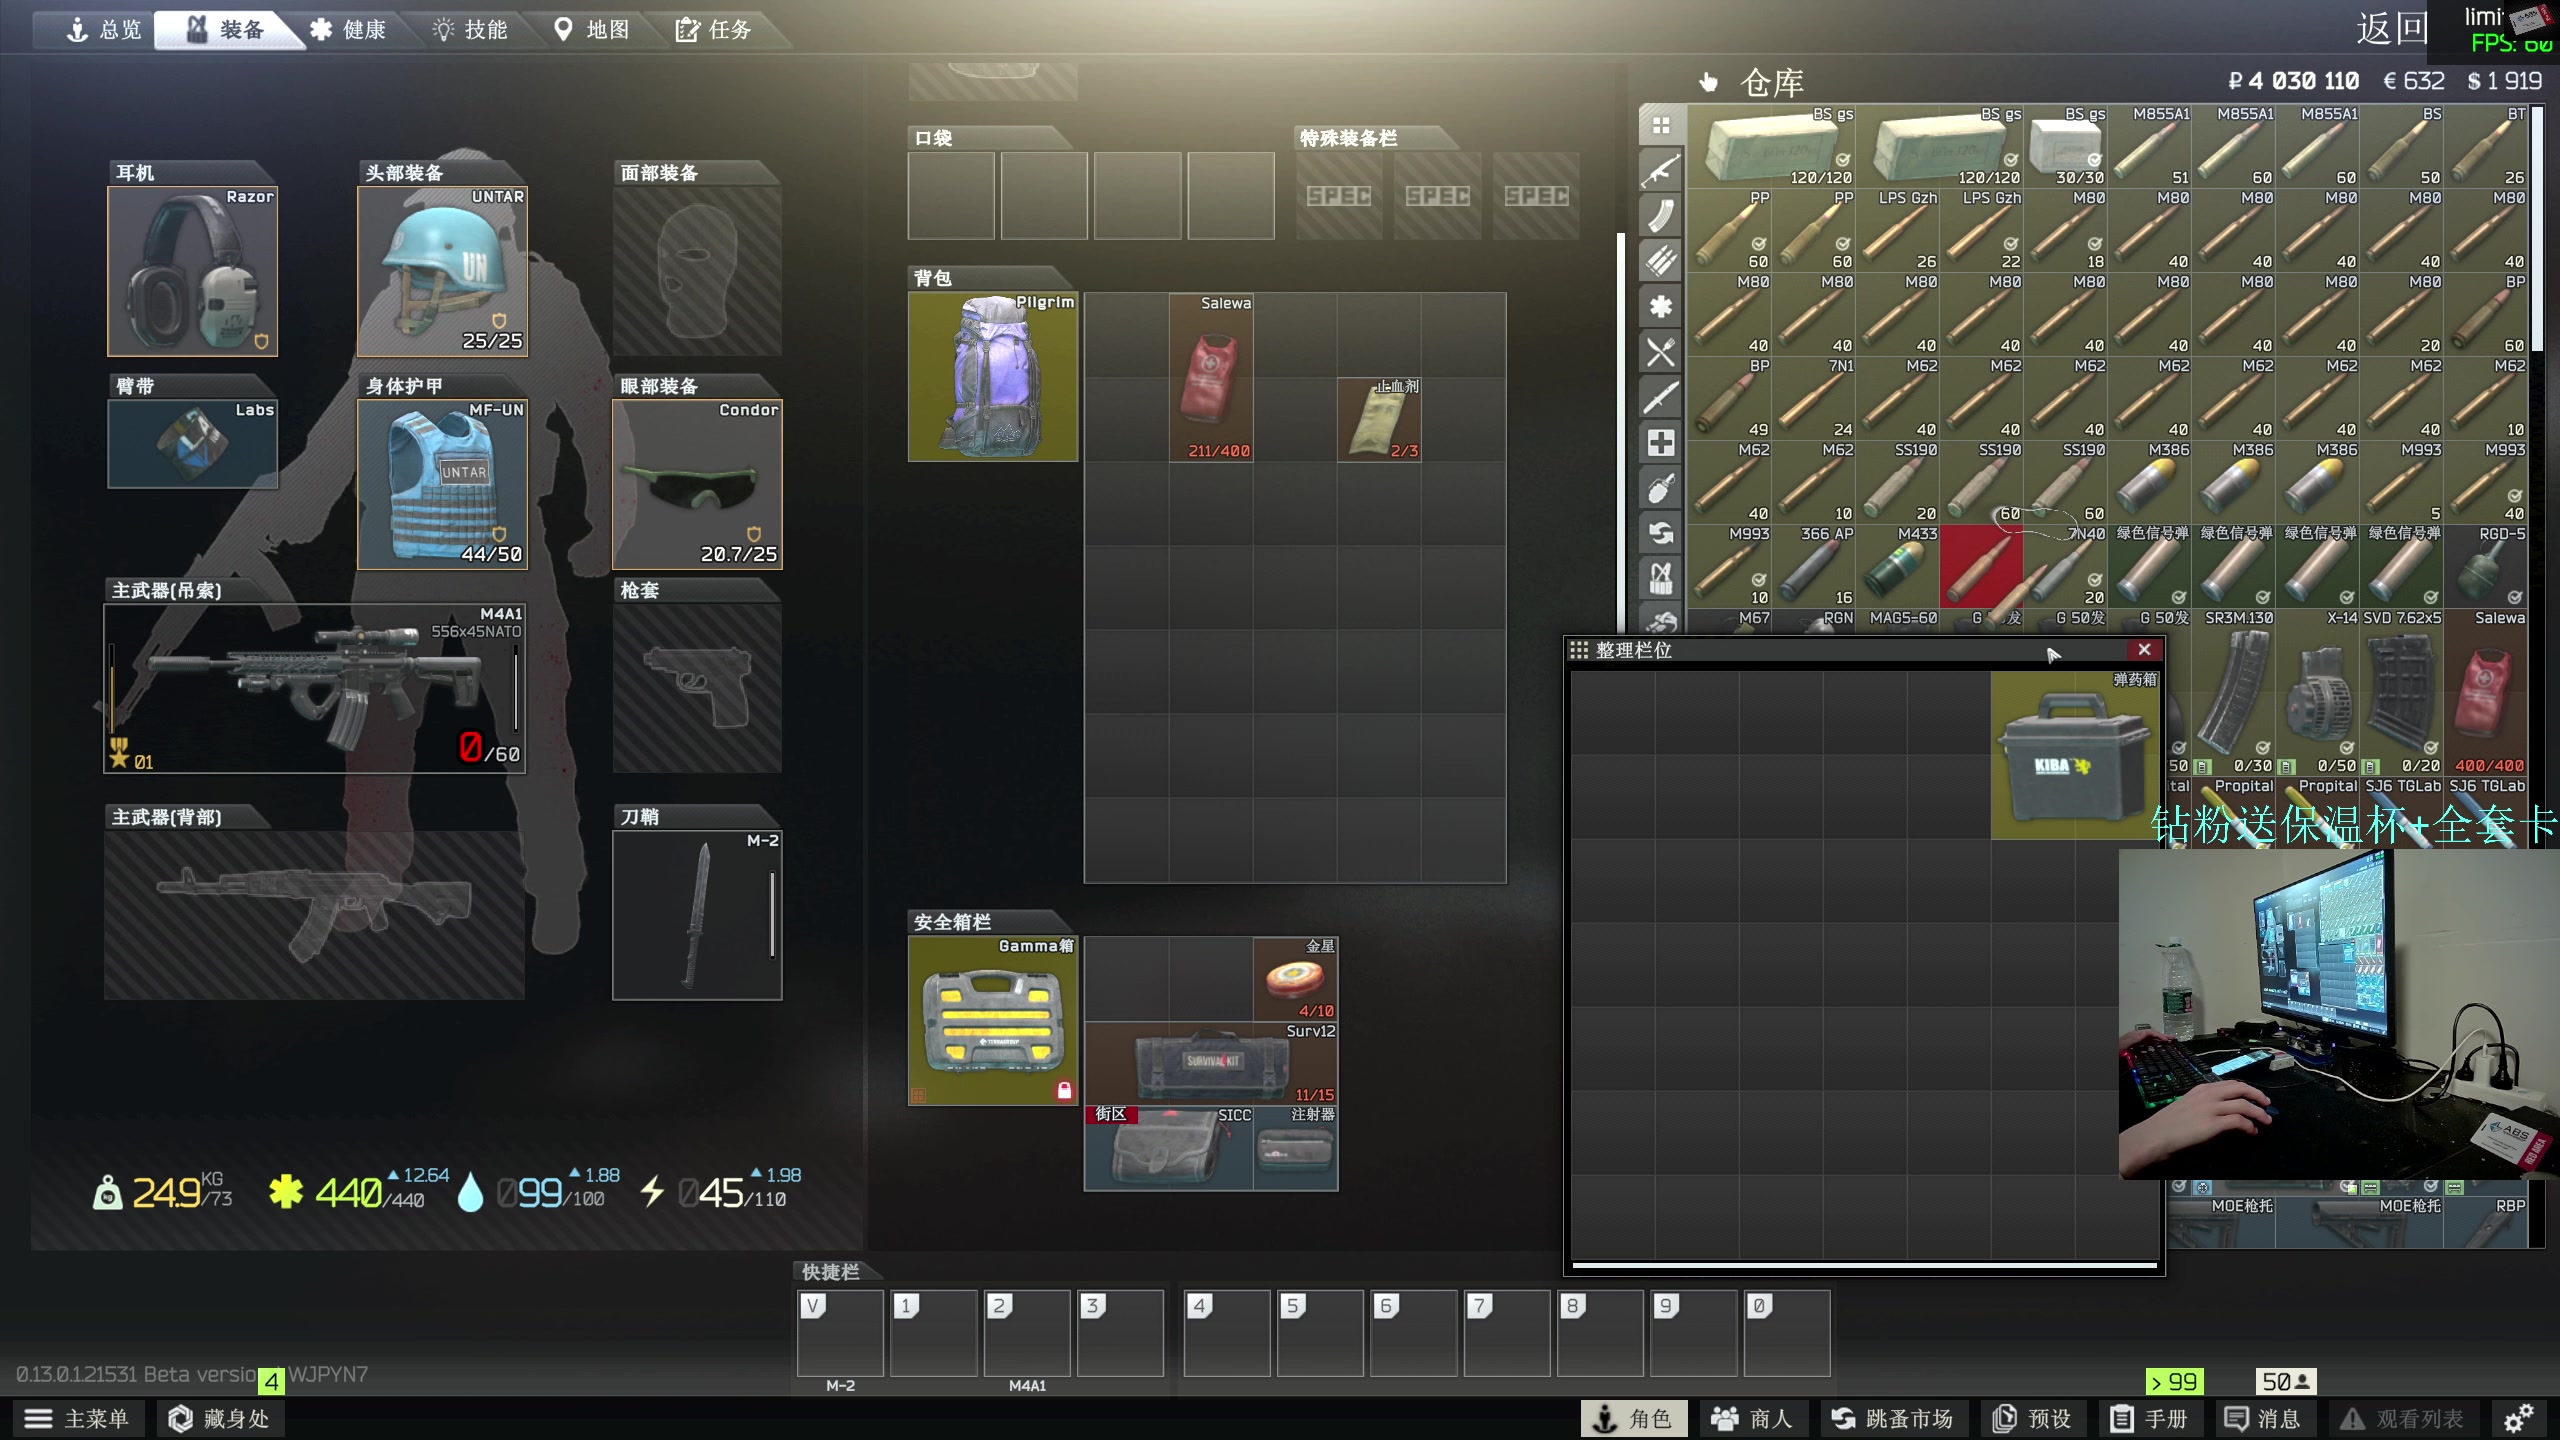Select the empty 枪套 holster slot
The image size is (2560, 1440).
click(697, 688)
